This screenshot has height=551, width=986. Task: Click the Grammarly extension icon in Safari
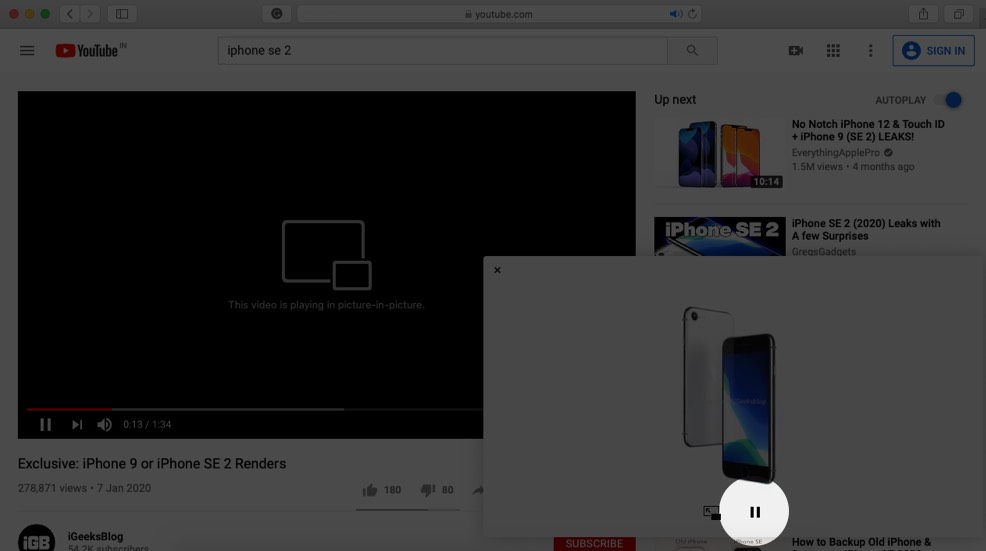point(277,14)
